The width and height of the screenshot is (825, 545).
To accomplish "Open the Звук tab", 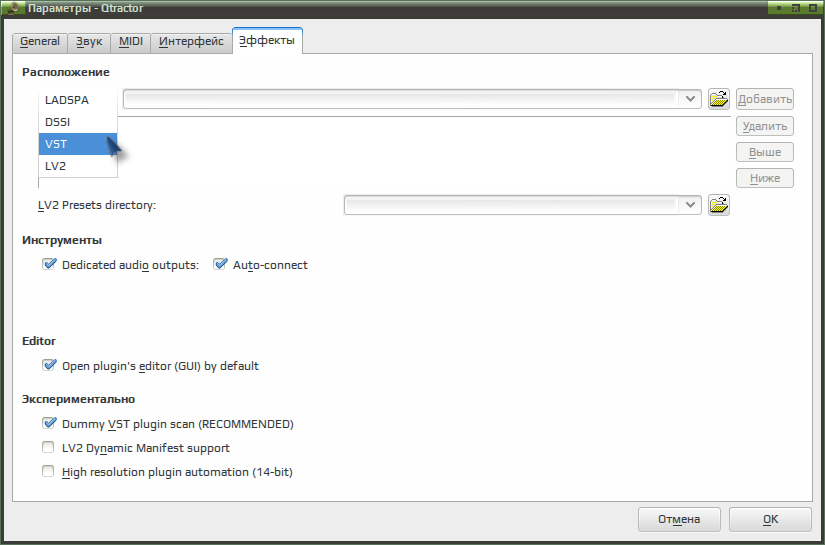I will click(x=89, y=42).
